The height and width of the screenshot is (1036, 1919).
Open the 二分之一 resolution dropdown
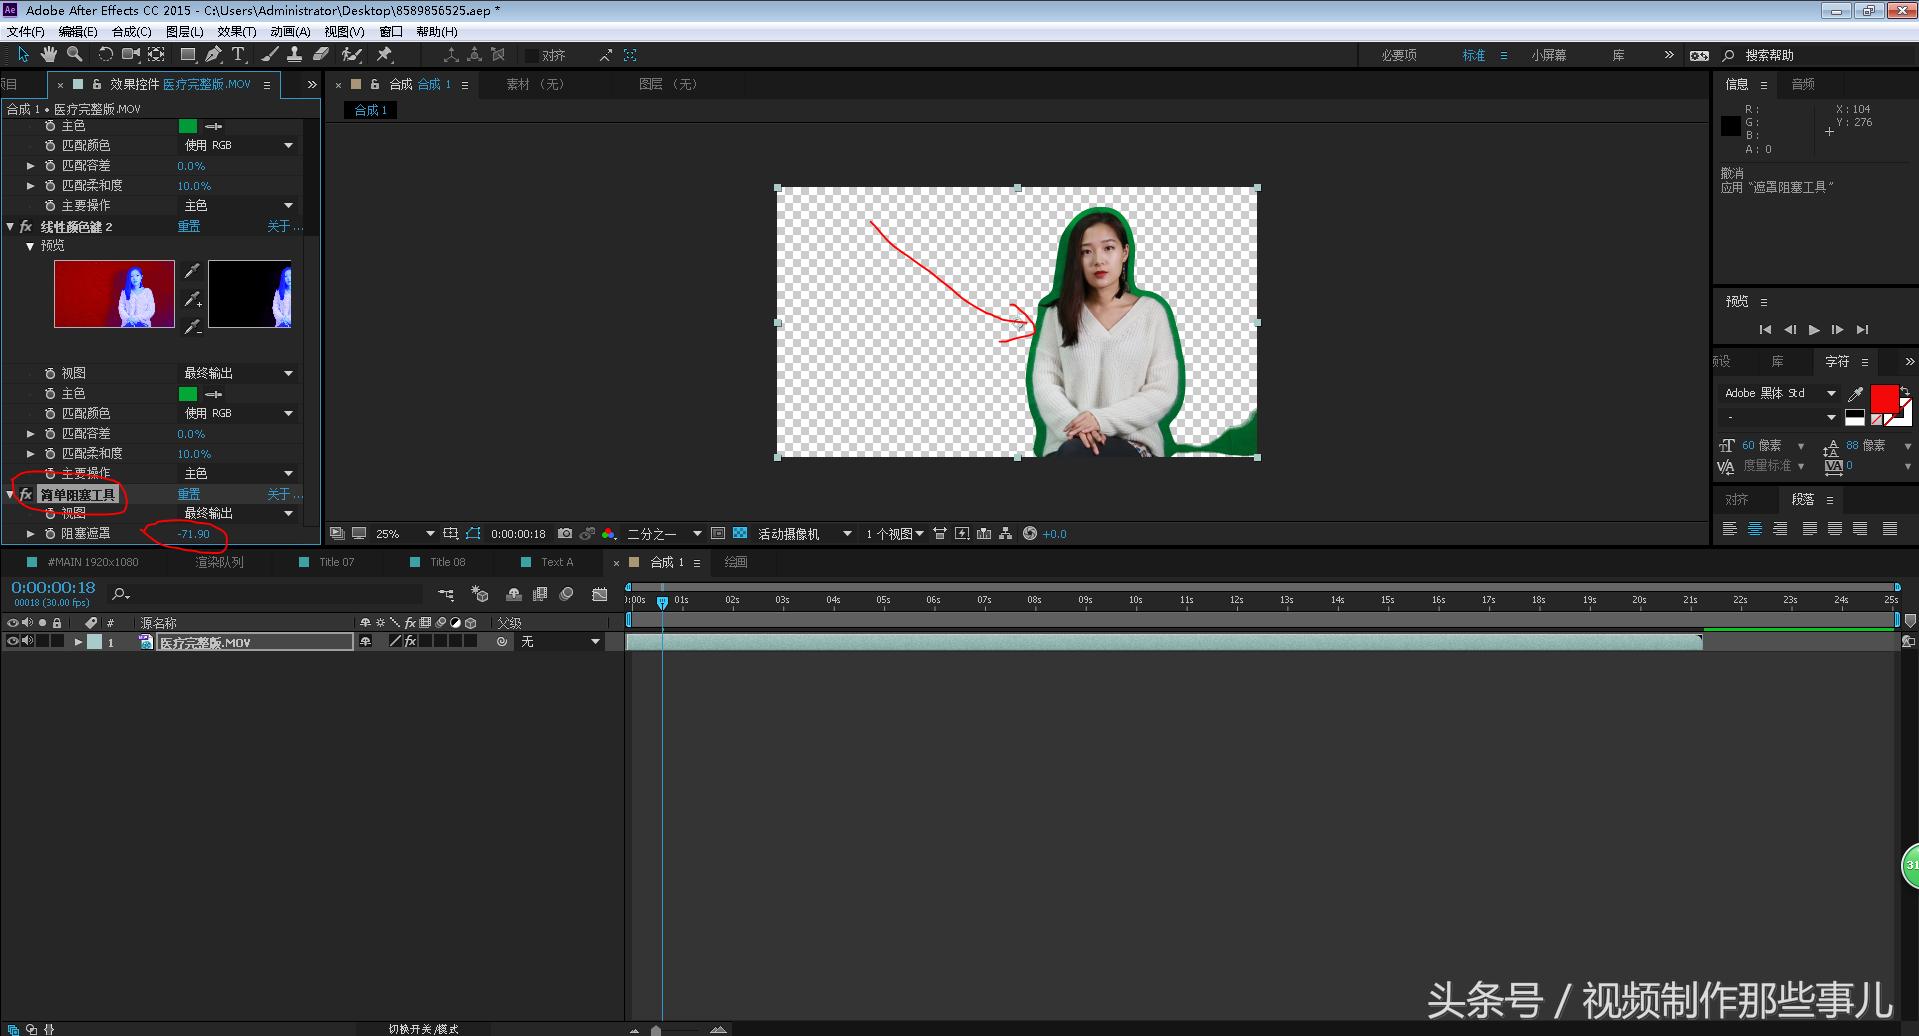tap(696, 534)
